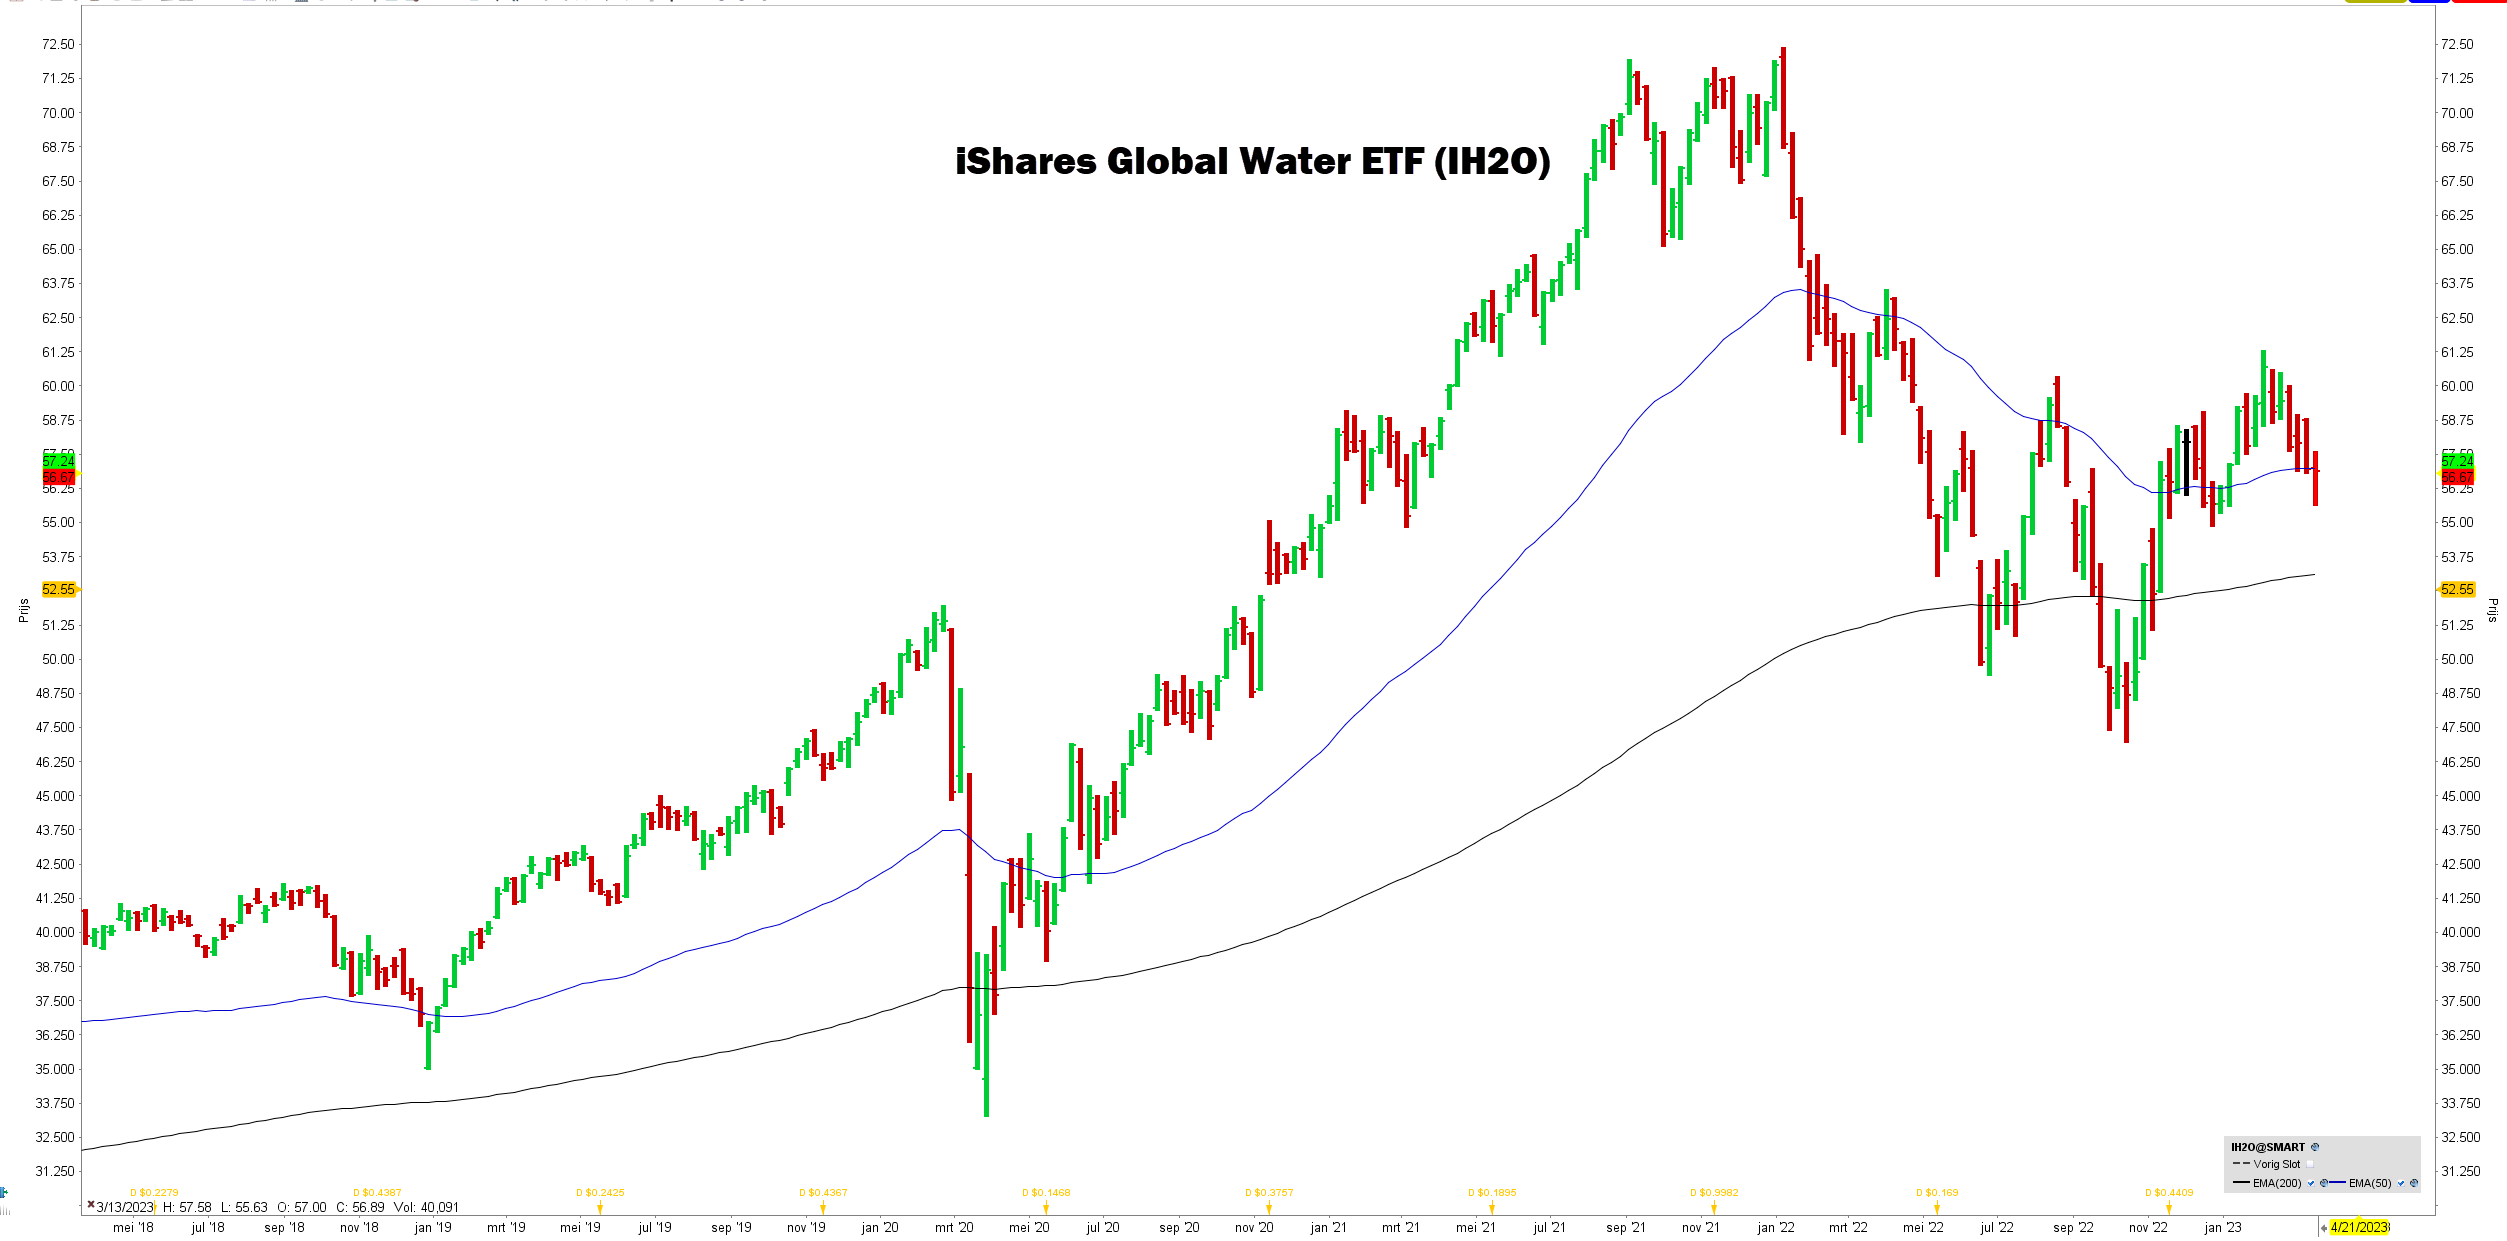
Task: Click red 56.67 label on left price axis
Action: (x=59, y=477)
